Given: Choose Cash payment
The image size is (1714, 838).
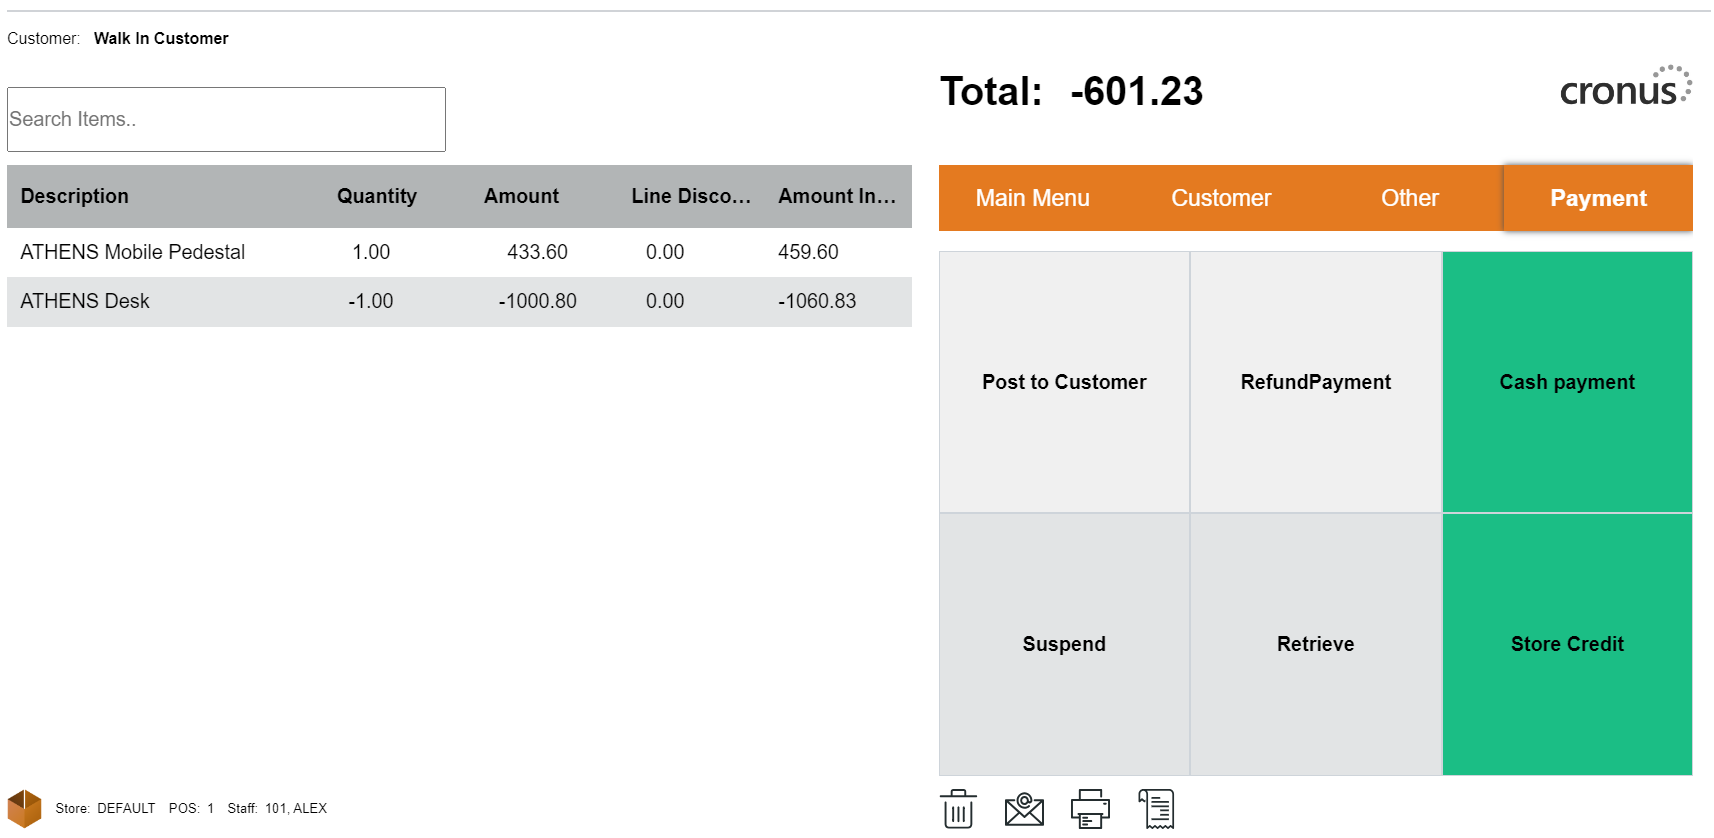Looking at the screenshot, I should tap(1567, 382).
